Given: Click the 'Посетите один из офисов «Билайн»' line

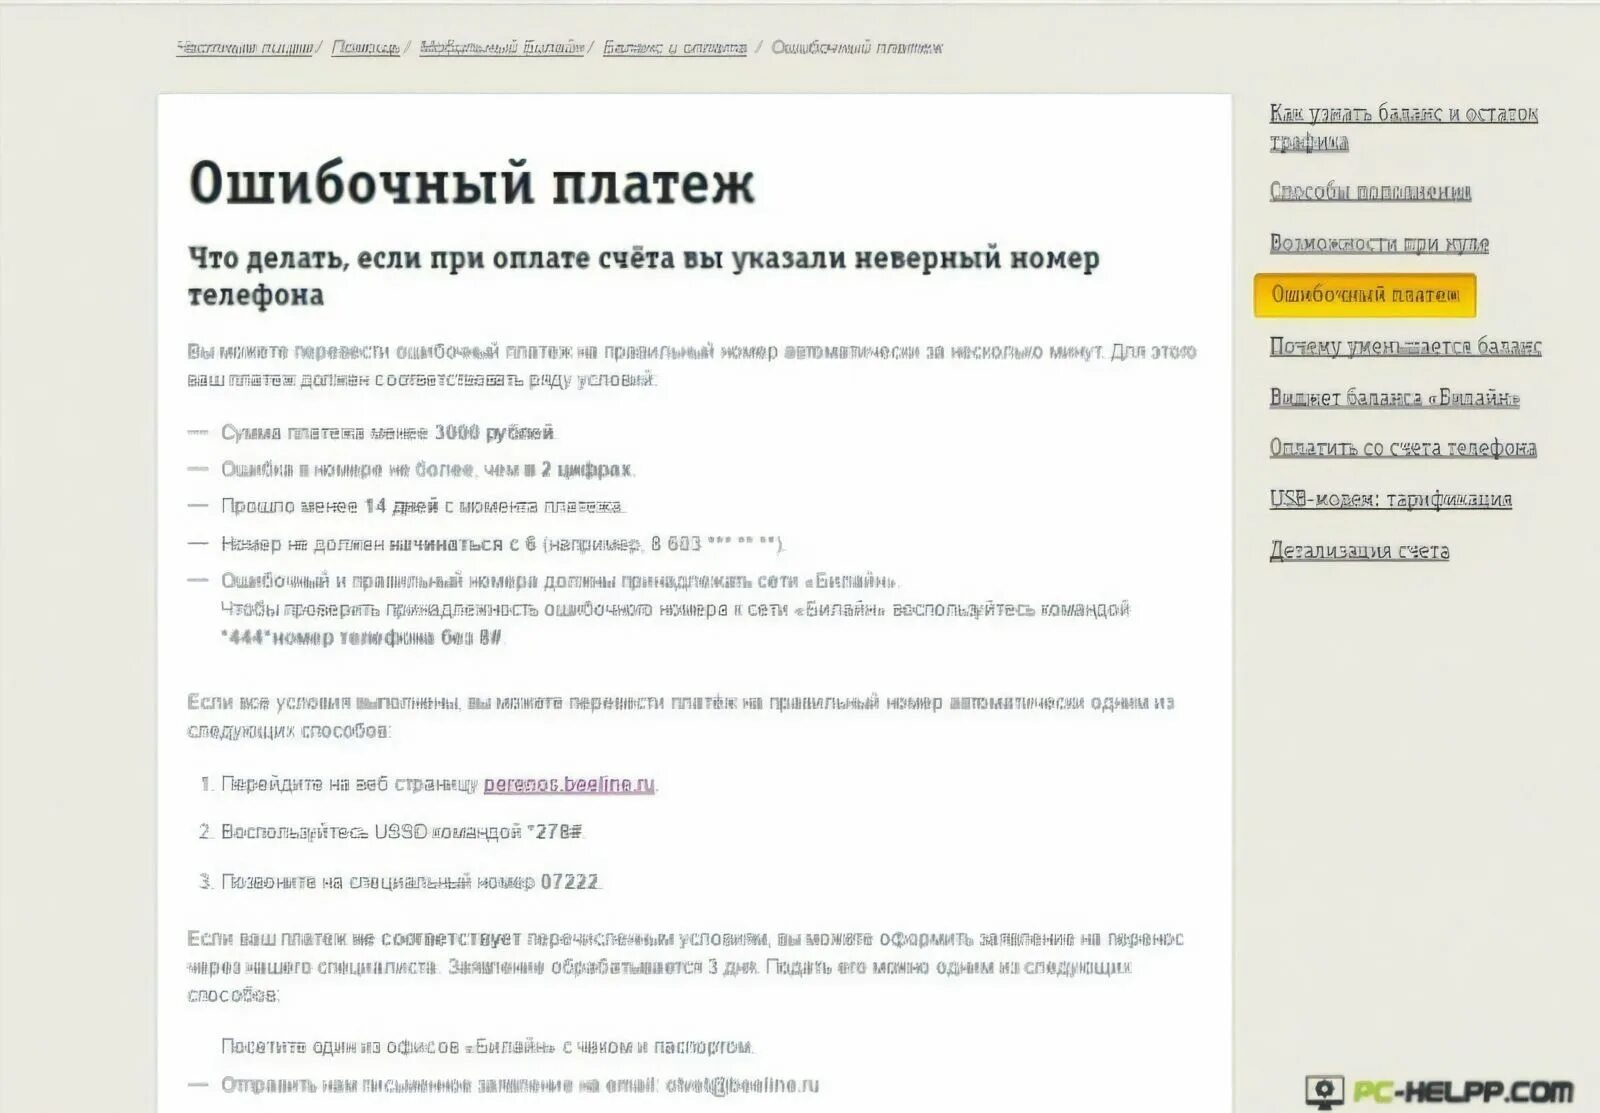Looking at the screenshot, I should 487,1047.
